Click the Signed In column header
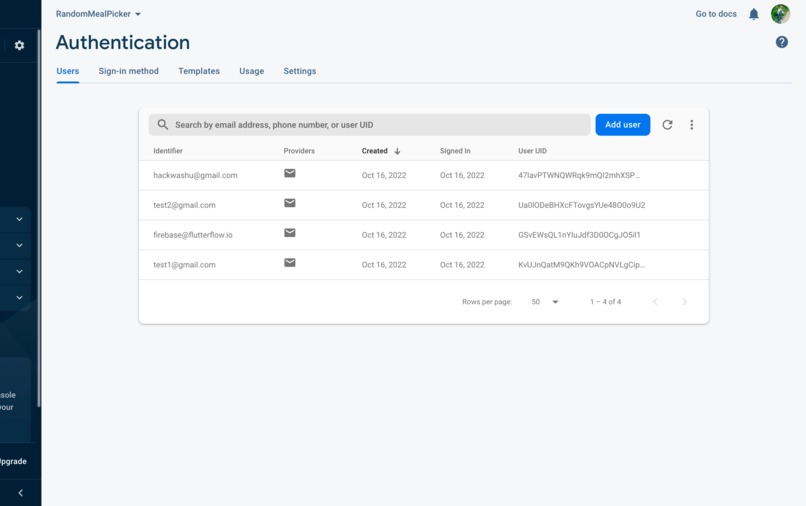Image resolution: width=806 pixels, height=506 pixels. click(x=455, y=151)
